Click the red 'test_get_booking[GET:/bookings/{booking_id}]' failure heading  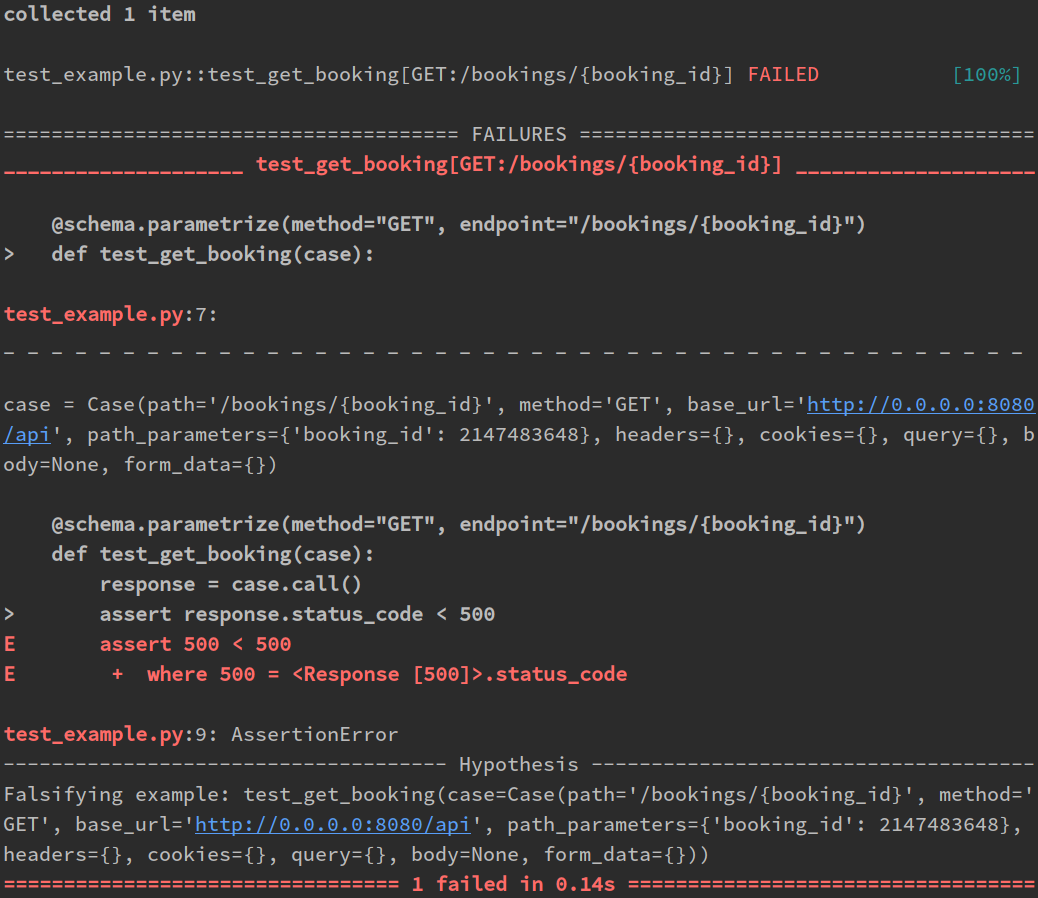tap(519, 164)
